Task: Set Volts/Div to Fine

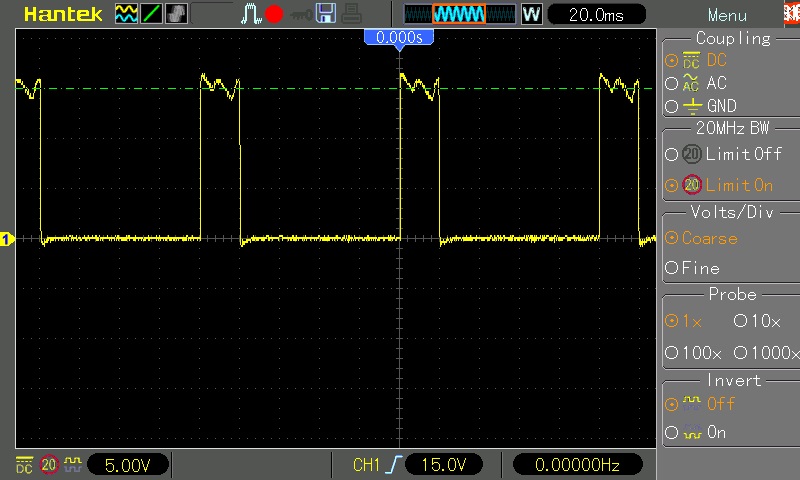Action: point(699,268)
